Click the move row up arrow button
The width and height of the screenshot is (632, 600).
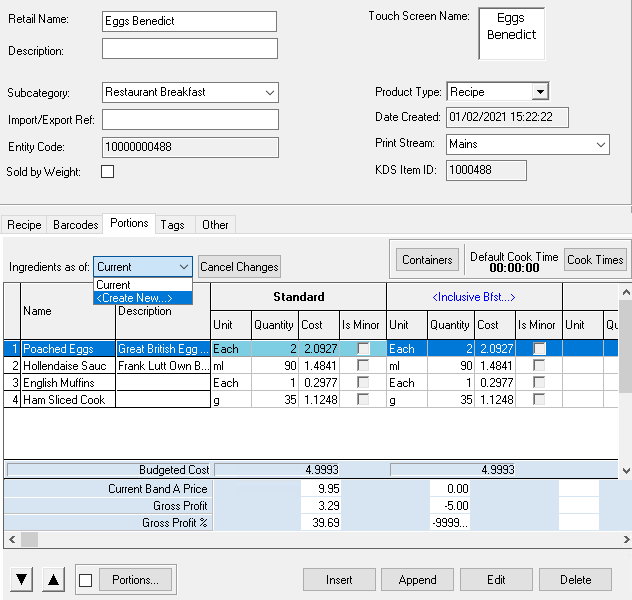click(54, 580)
